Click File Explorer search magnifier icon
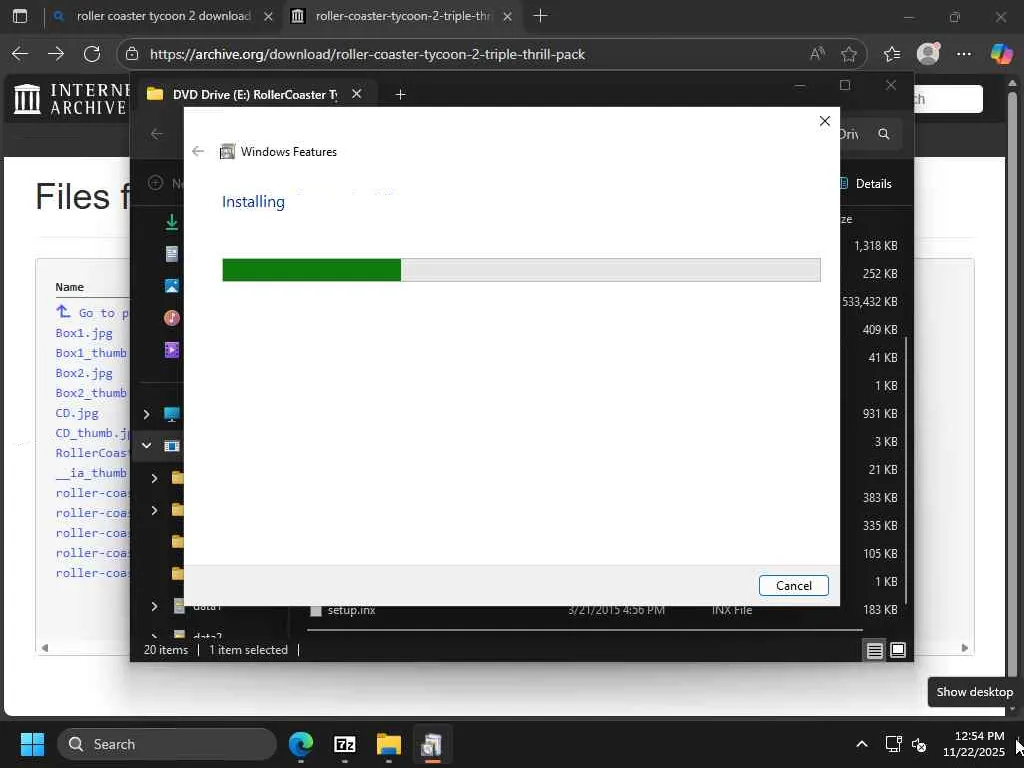Viewport: 1024px width, 768px height. click(x=884, y=134)
